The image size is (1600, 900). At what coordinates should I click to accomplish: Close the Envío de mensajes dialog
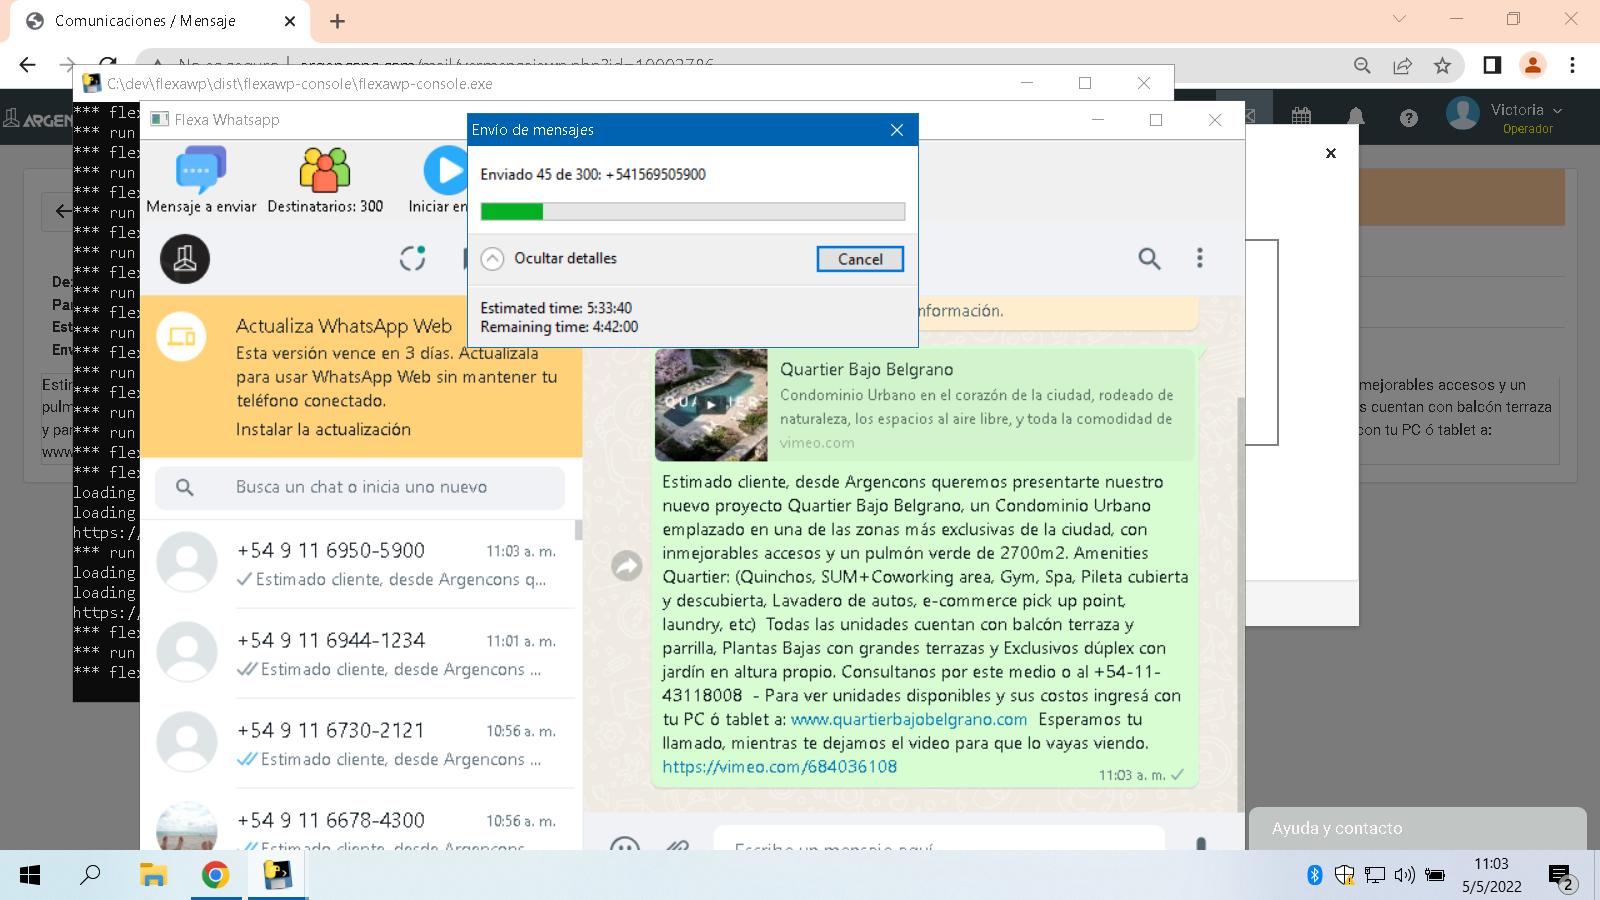pyautogui.click(x=897, y=130)
